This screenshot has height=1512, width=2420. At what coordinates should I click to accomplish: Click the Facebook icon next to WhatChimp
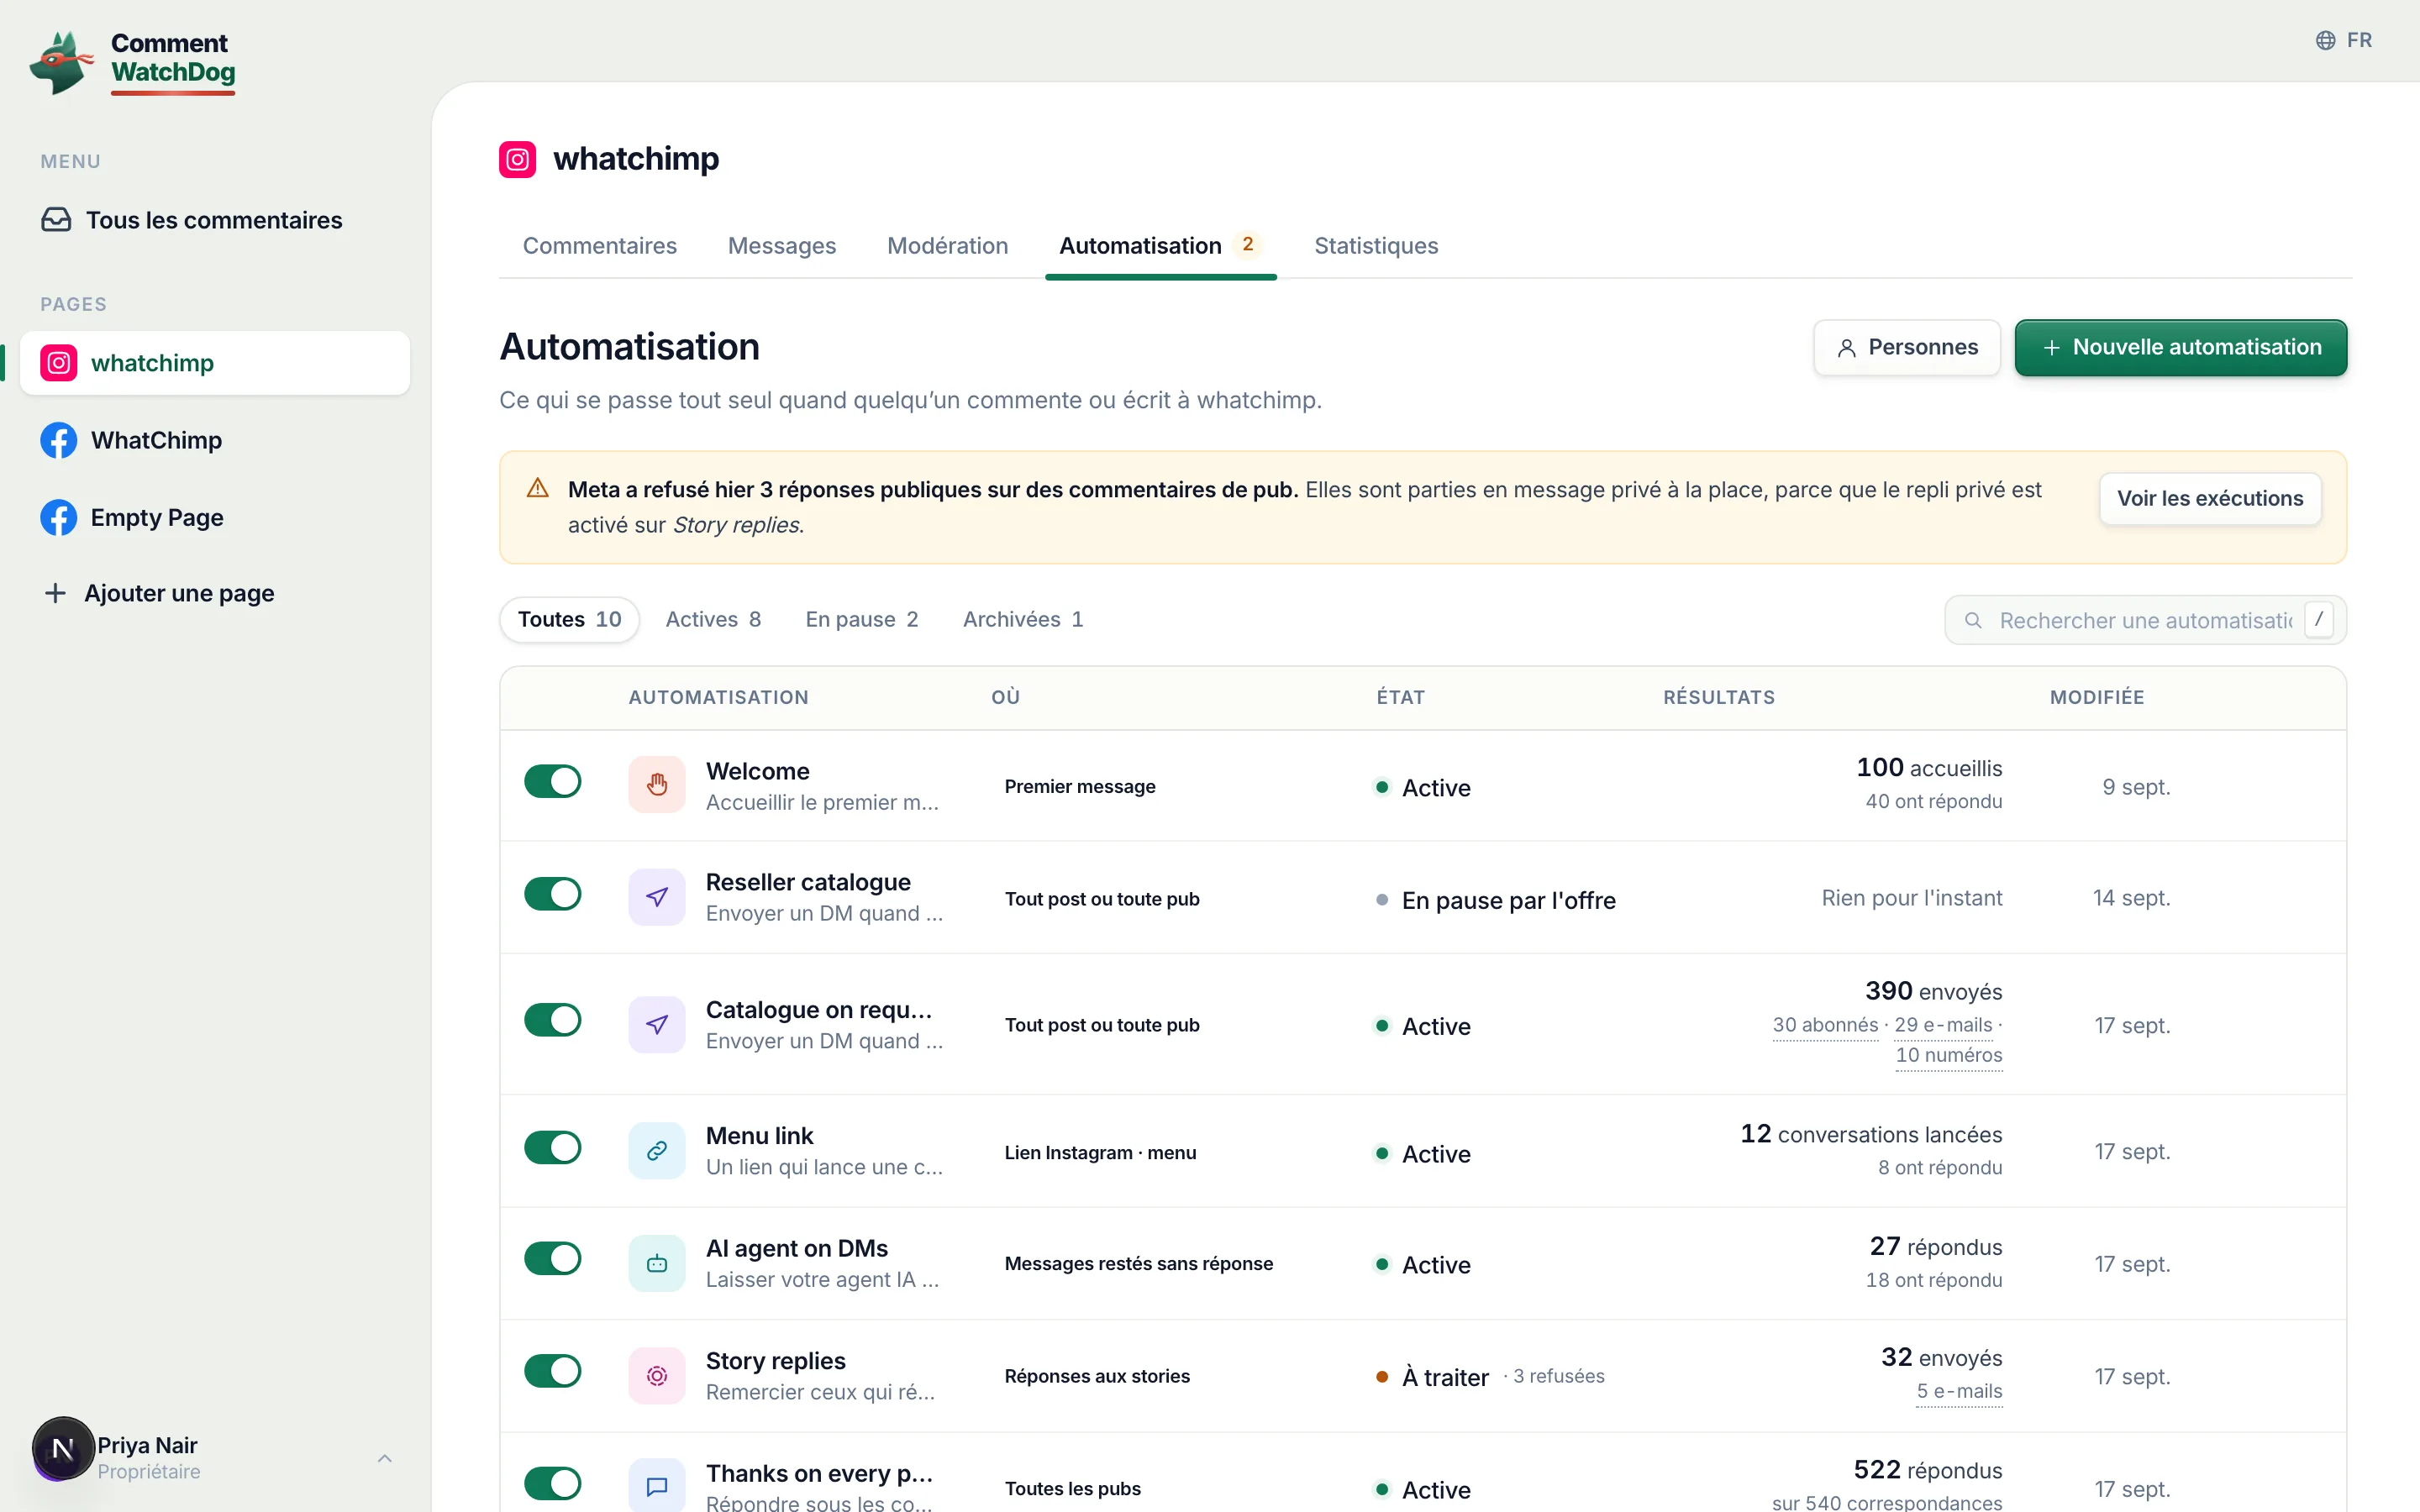point(59,440)
